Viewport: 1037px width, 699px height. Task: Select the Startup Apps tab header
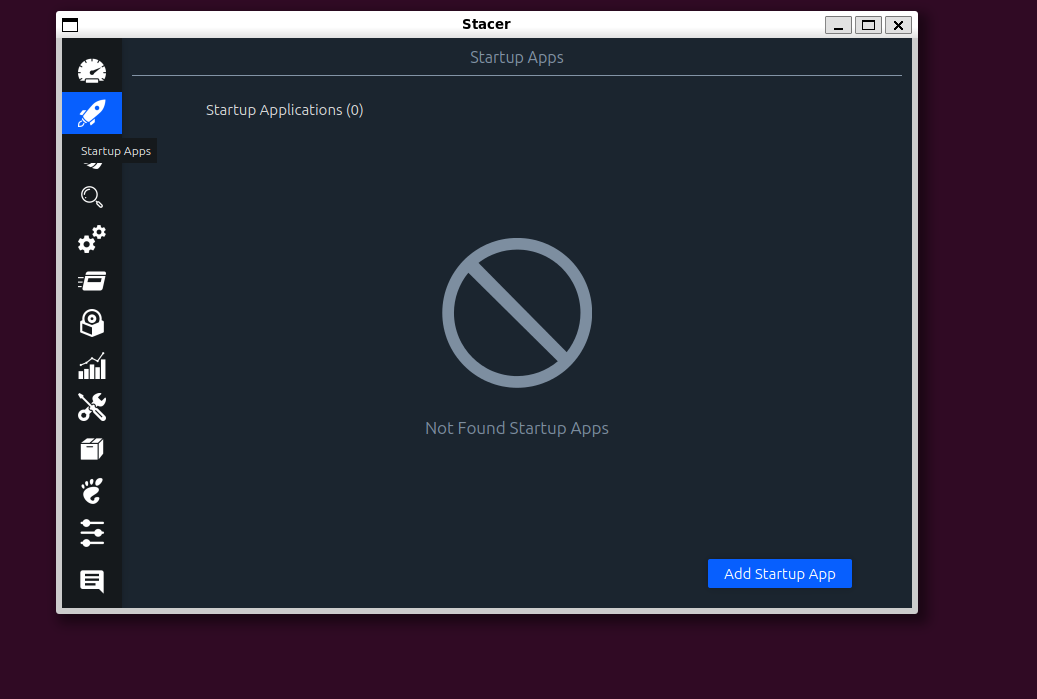tap(516, 57)
